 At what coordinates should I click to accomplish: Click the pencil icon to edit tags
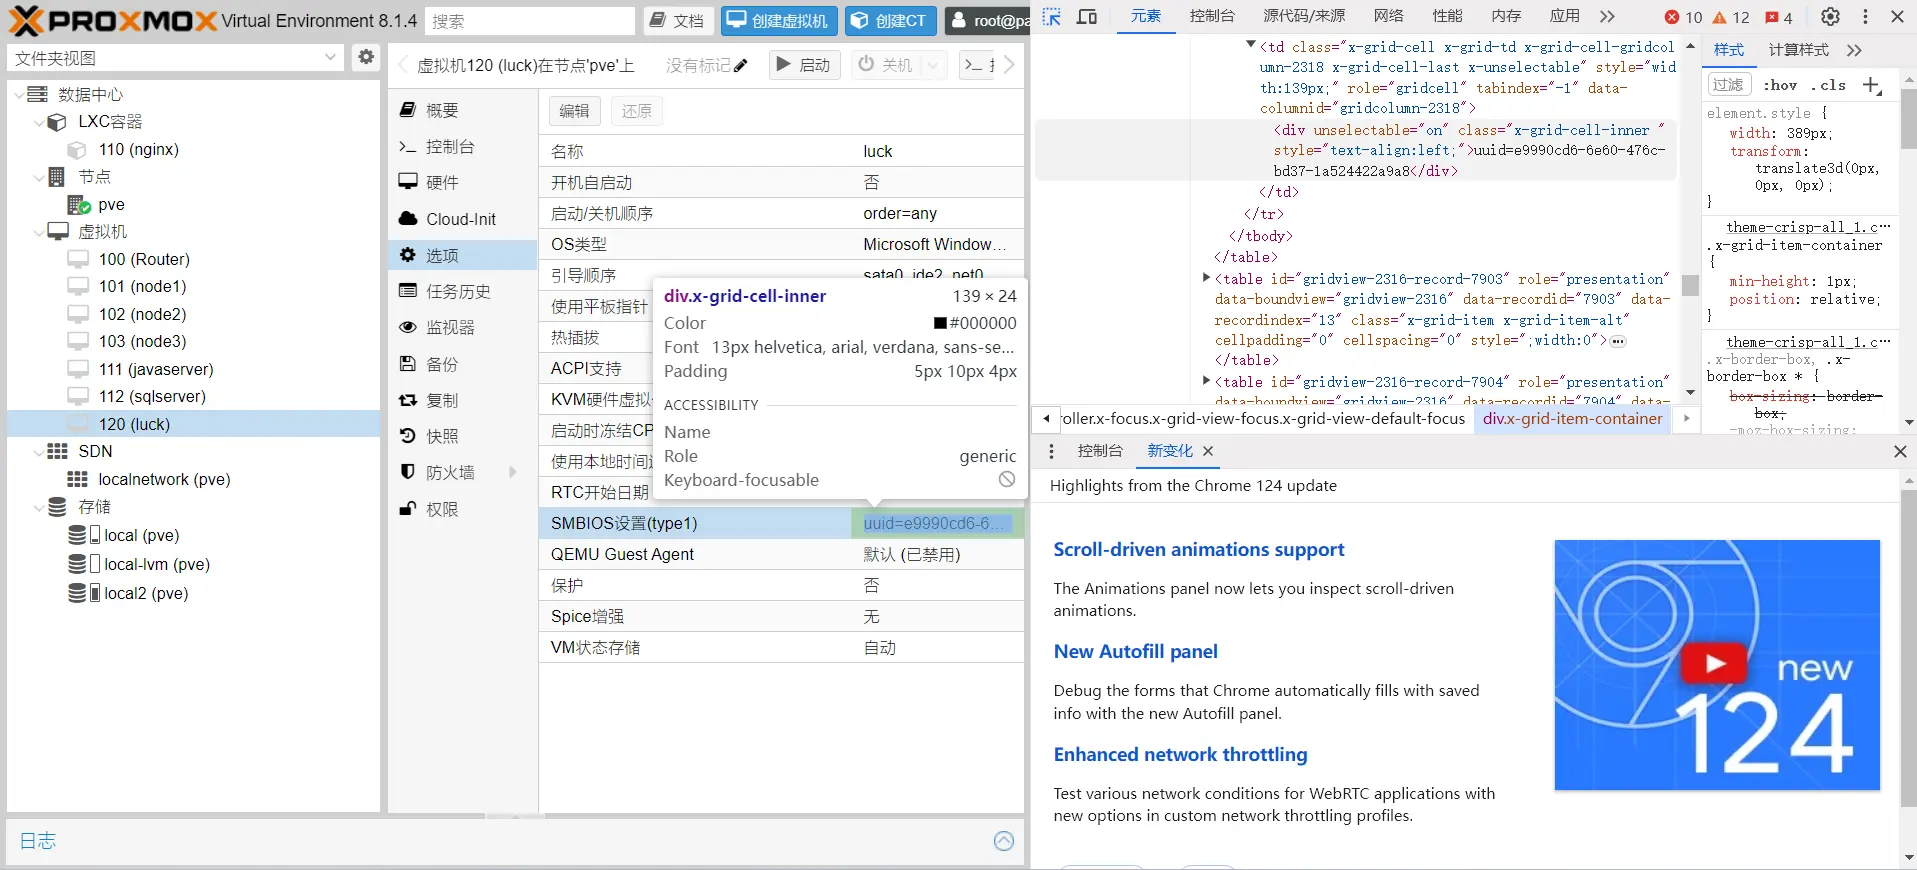pos(741,66)
